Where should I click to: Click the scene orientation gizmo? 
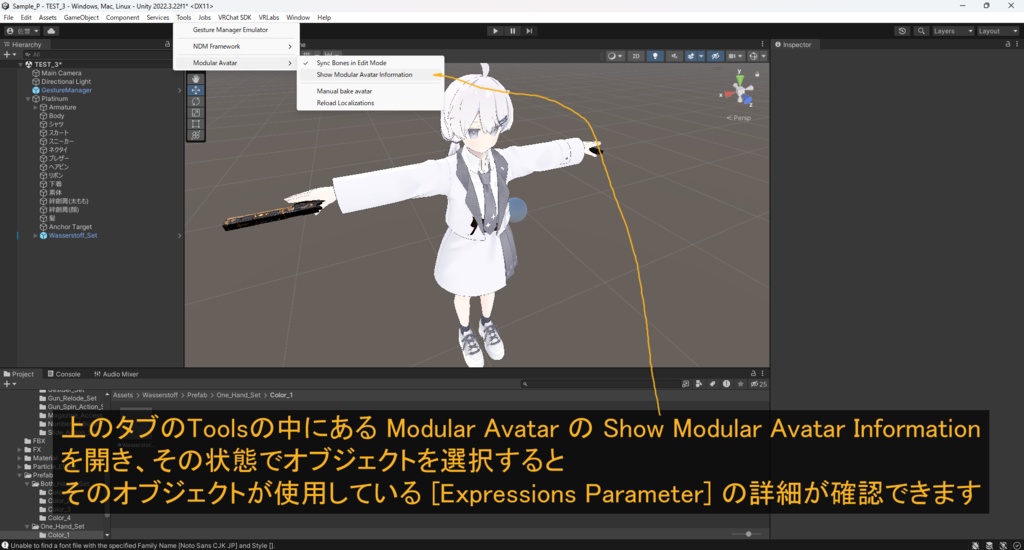(739, 90)
